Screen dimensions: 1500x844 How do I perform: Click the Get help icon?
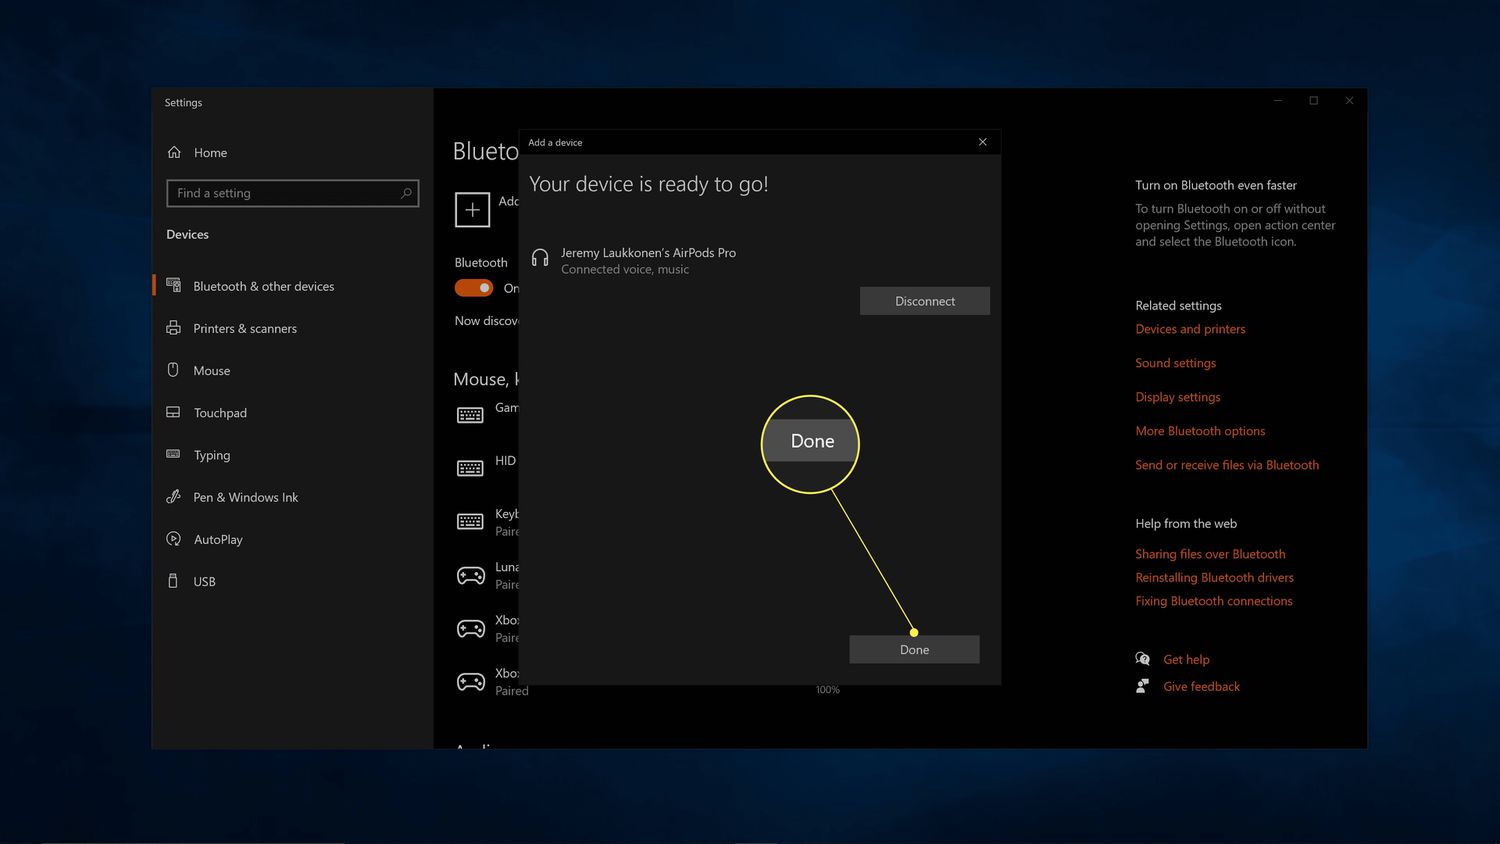tap(1143, 659)
